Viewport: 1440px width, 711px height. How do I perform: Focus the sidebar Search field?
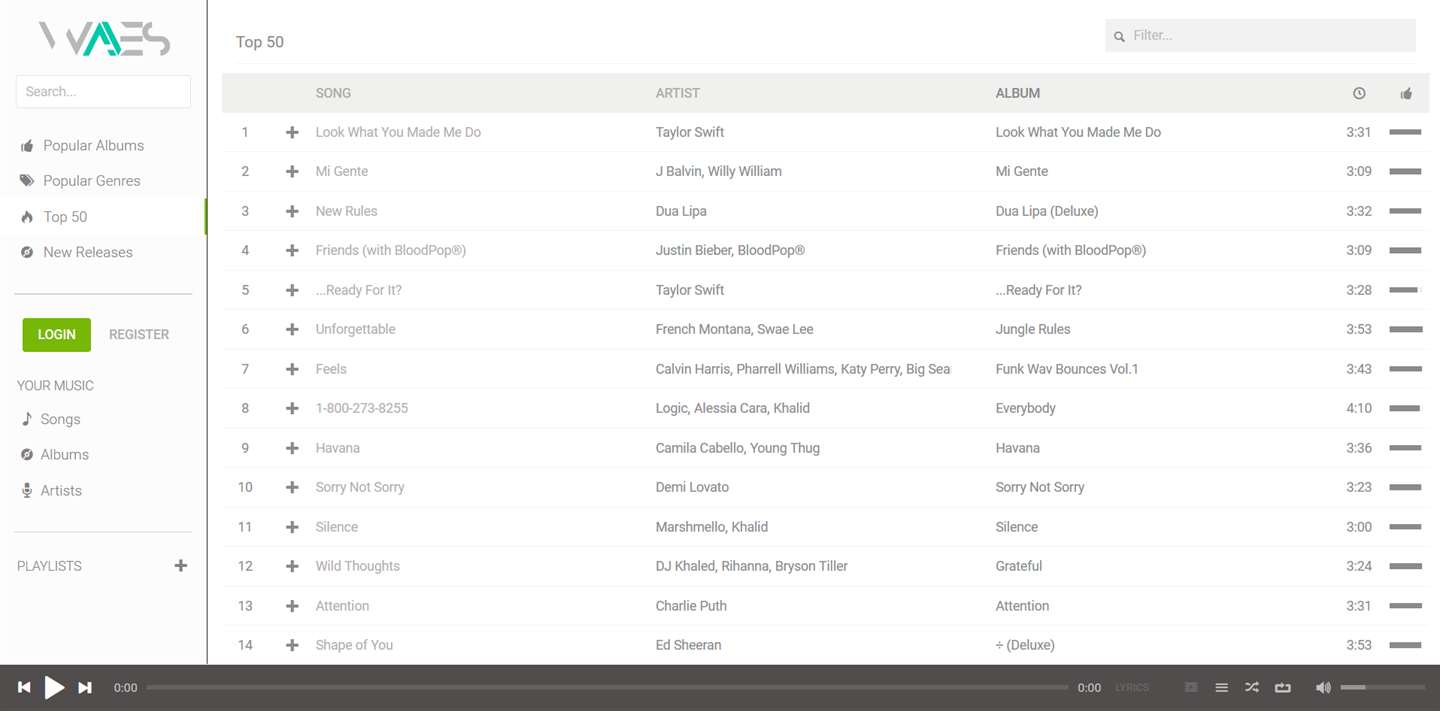coord(103,91)
